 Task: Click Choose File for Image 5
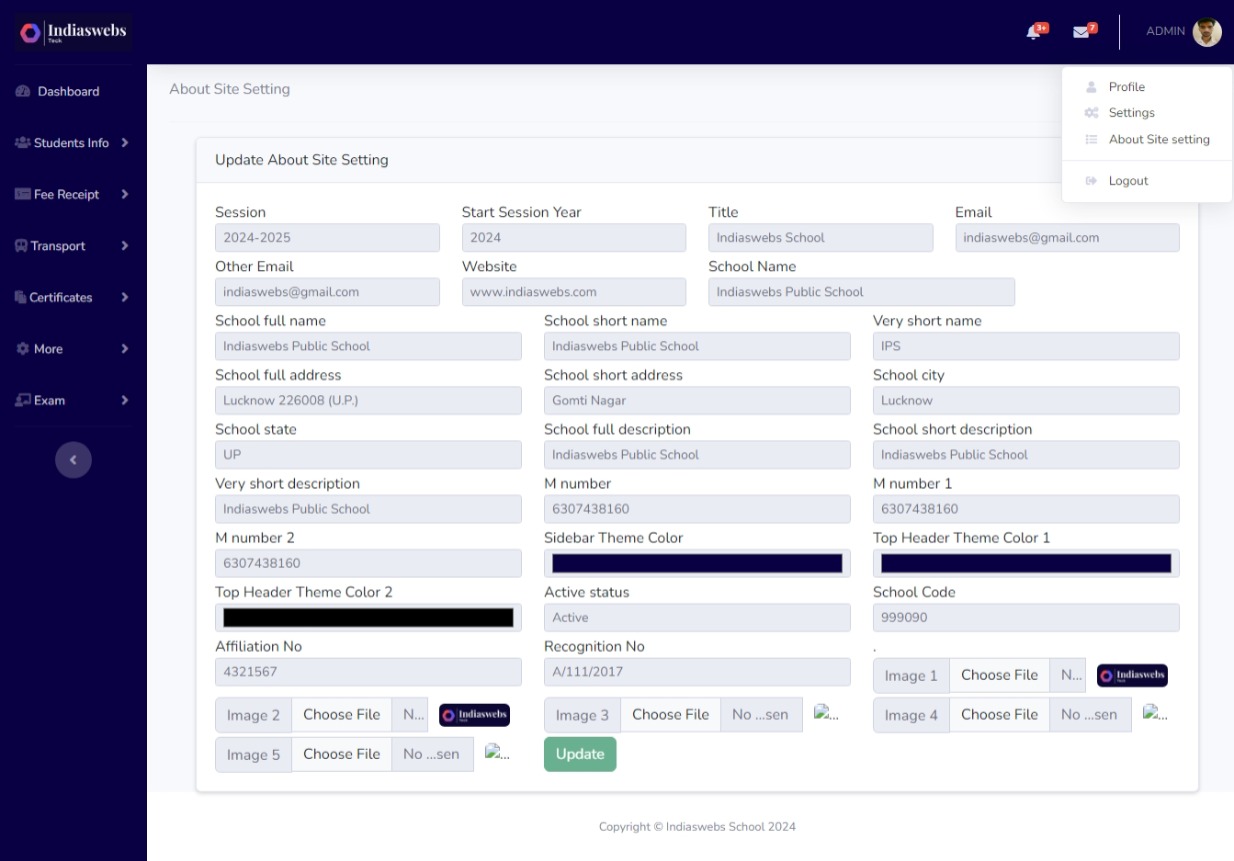click(342, 754)
